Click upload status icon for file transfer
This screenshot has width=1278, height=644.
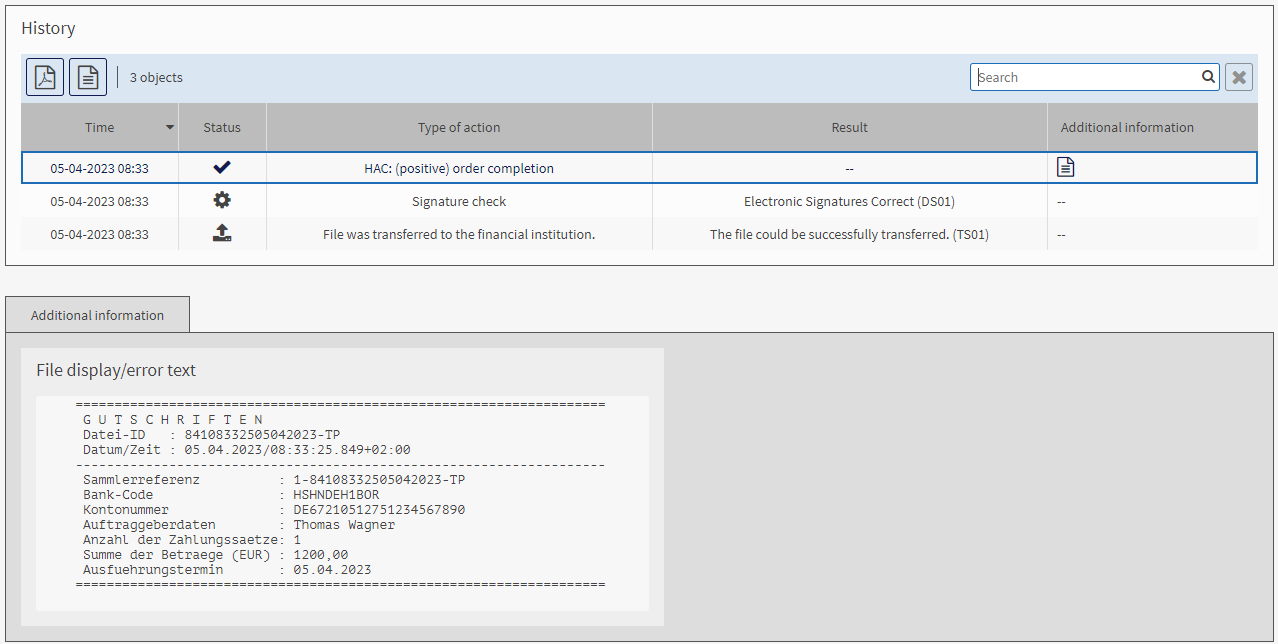(x=222, y=234)
